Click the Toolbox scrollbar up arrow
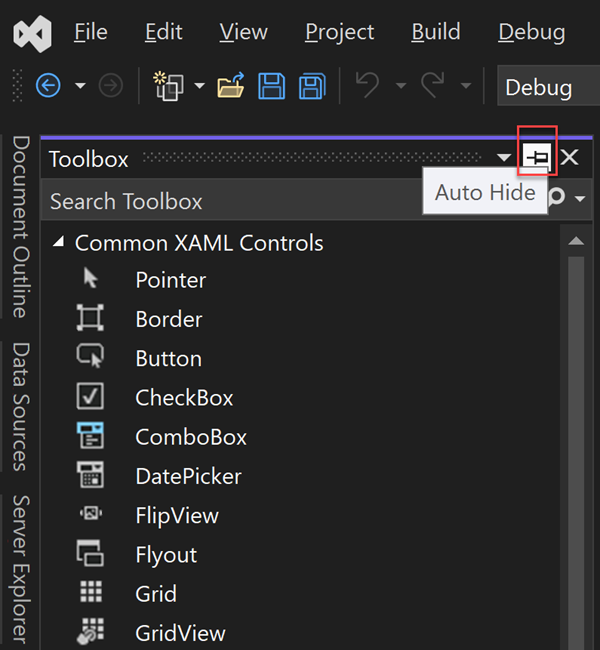Image resolution: width=600 pixels, height=650 pixels. (x=576, y=241)
